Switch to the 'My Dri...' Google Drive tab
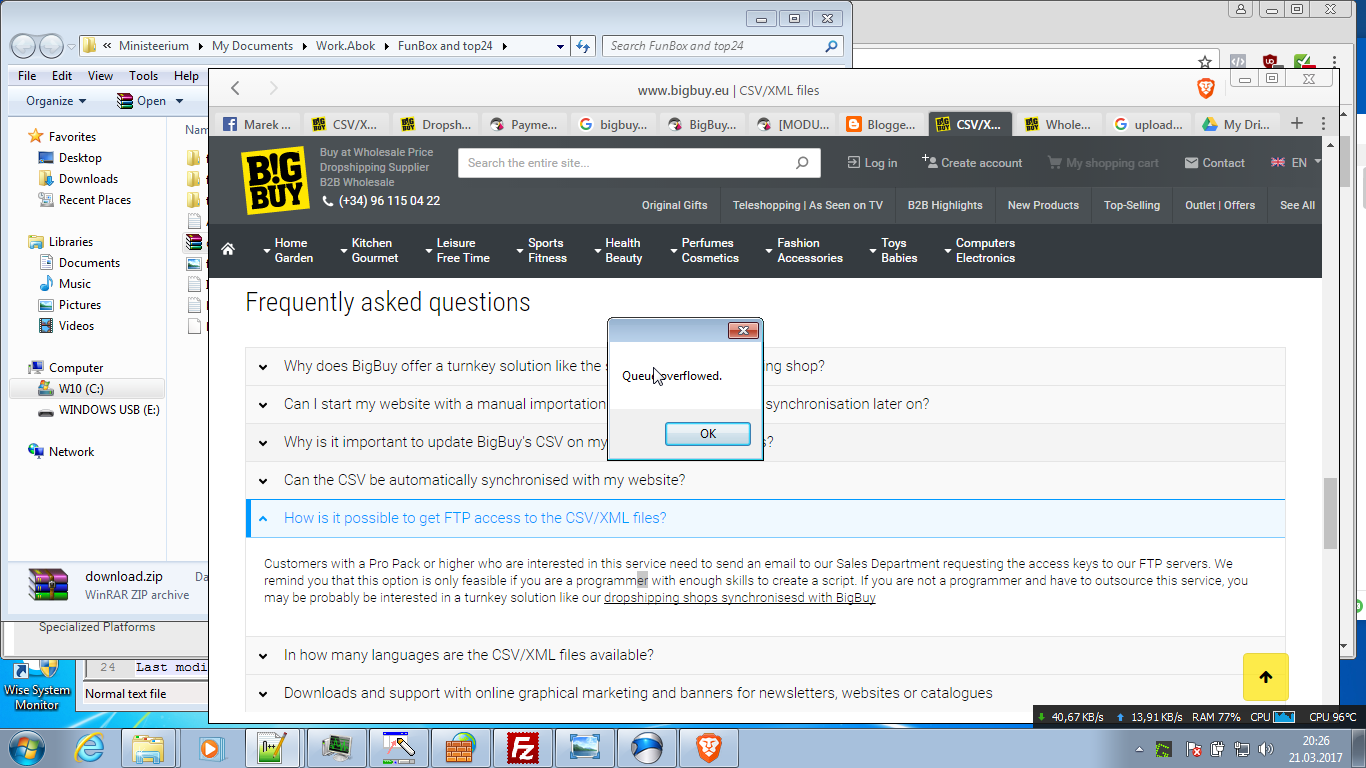 point(1236,124)
